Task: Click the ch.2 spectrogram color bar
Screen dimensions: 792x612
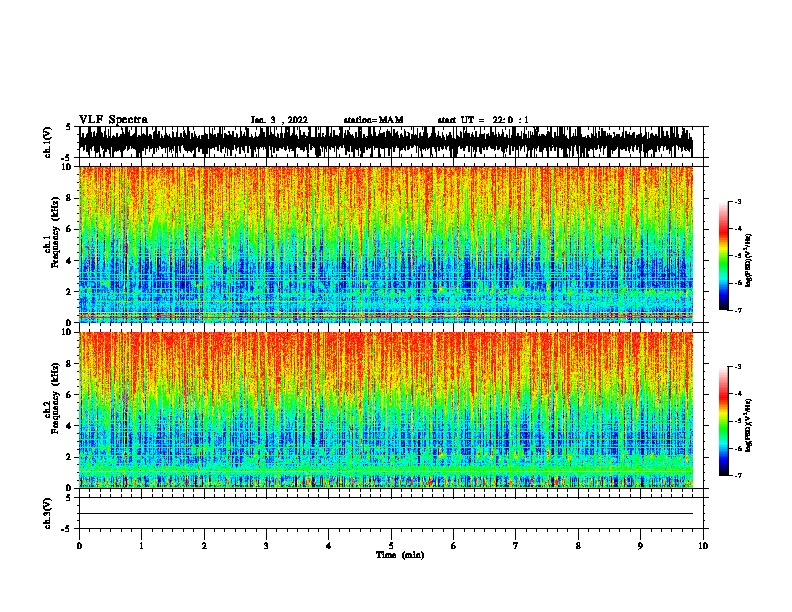Action: tap(724, 421)
